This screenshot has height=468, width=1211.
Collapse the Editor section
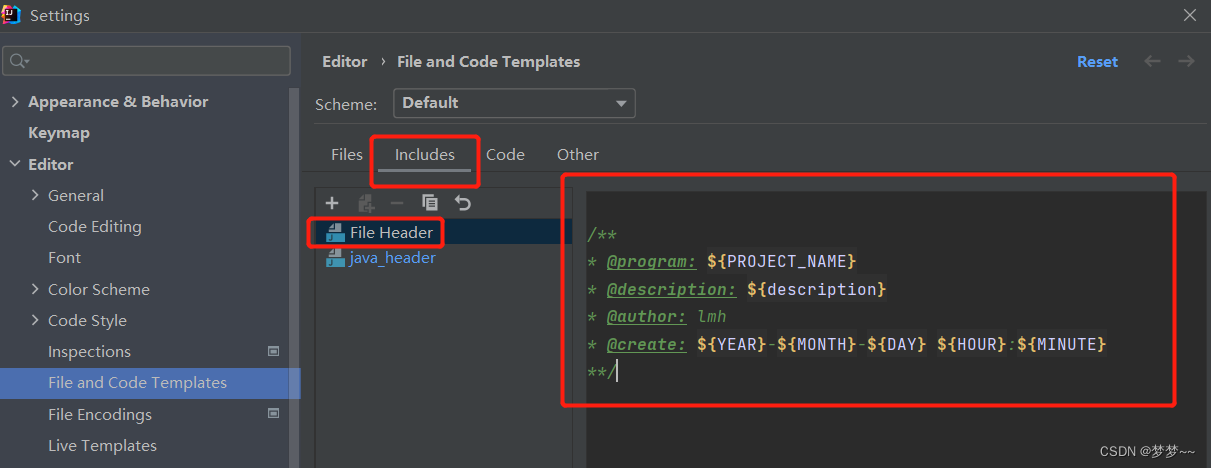(x=15, y=164)
